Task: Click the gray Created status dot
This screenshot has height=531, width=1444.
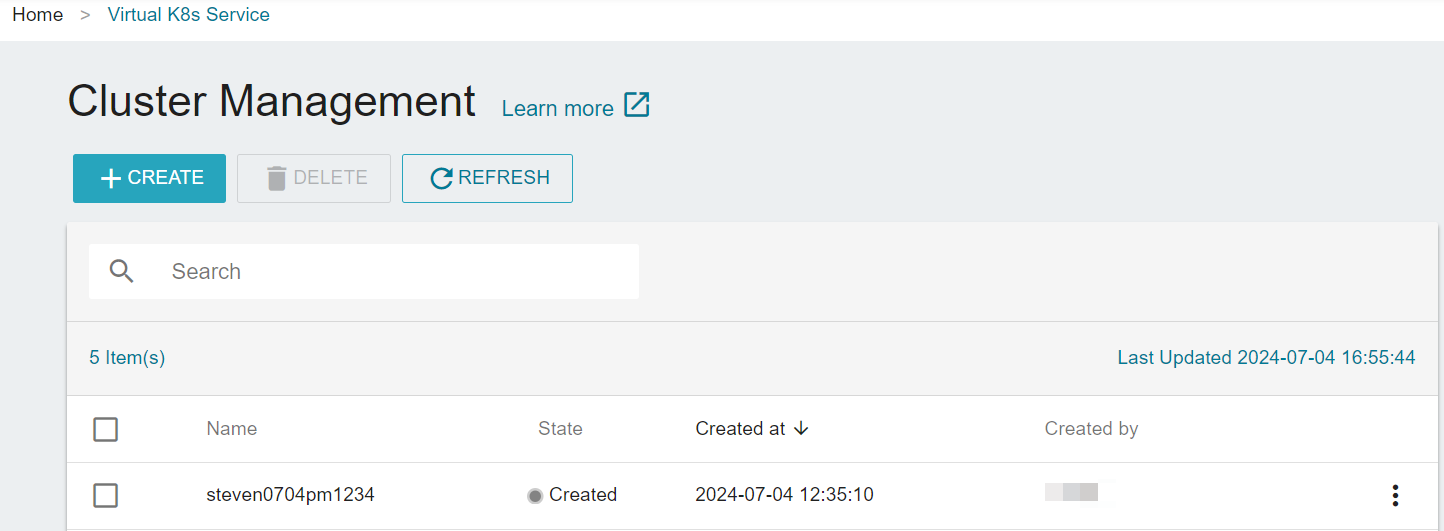Action: coord(535,496)
